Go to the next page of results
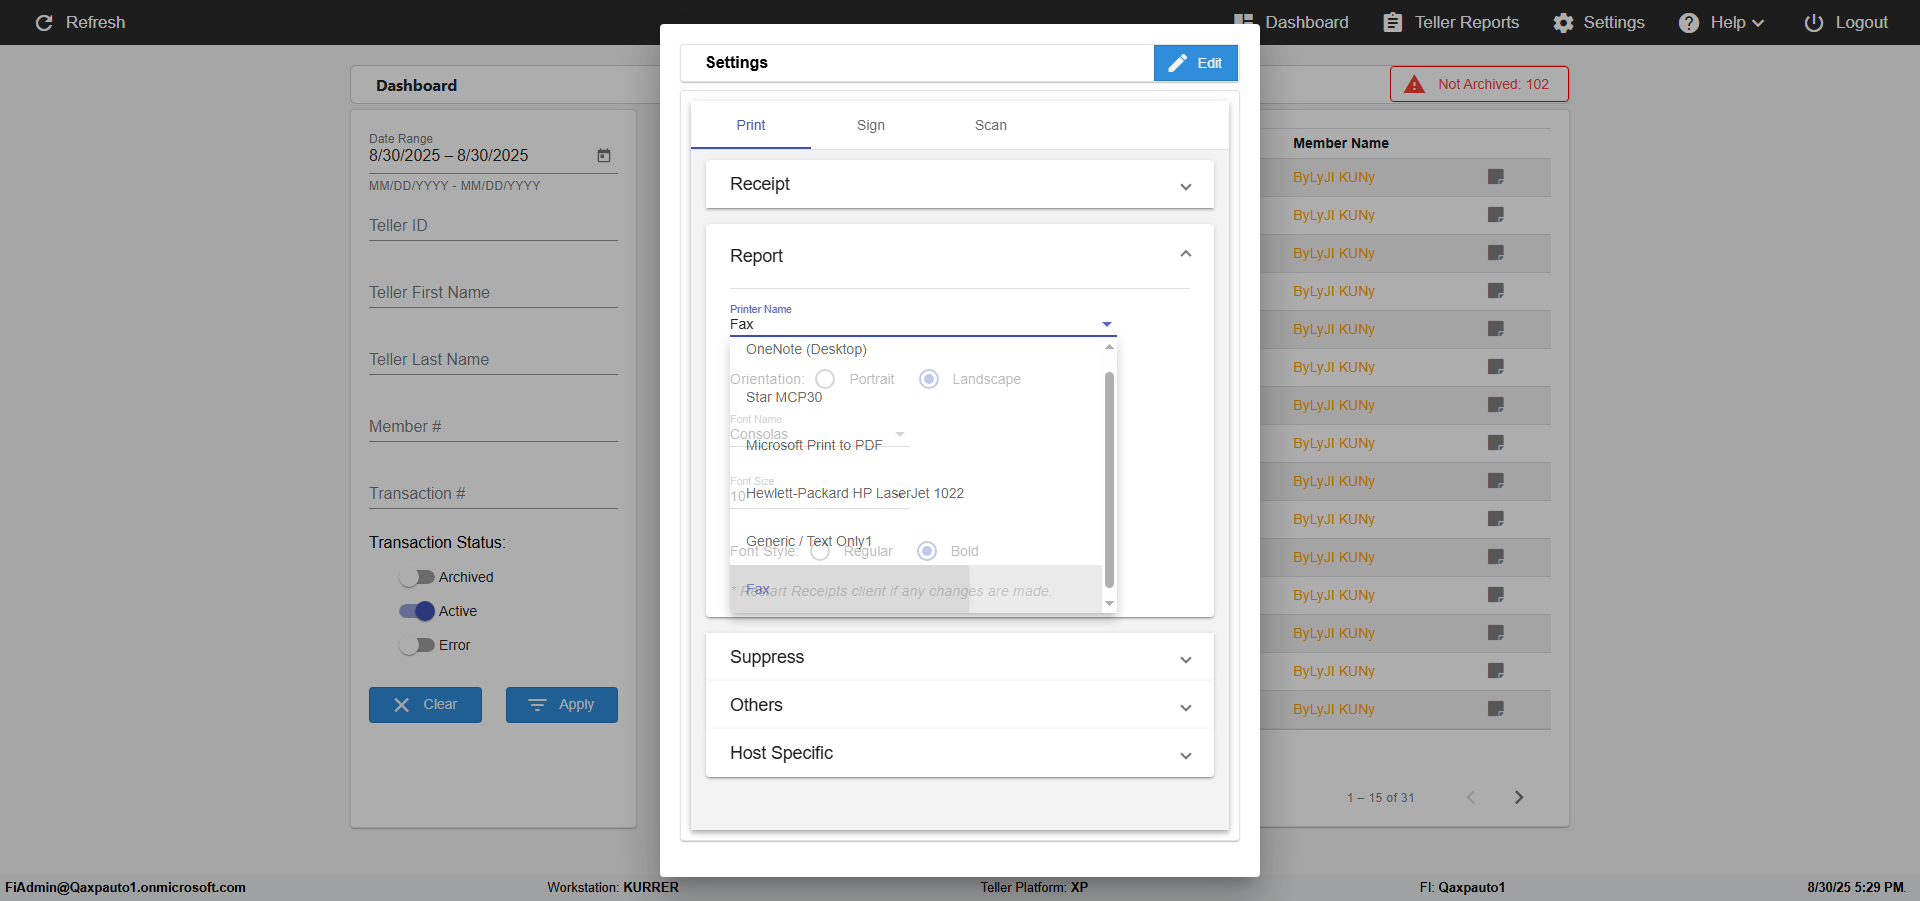The width and height of the screenshot is (1920, 901). (x=1519, y=797)
